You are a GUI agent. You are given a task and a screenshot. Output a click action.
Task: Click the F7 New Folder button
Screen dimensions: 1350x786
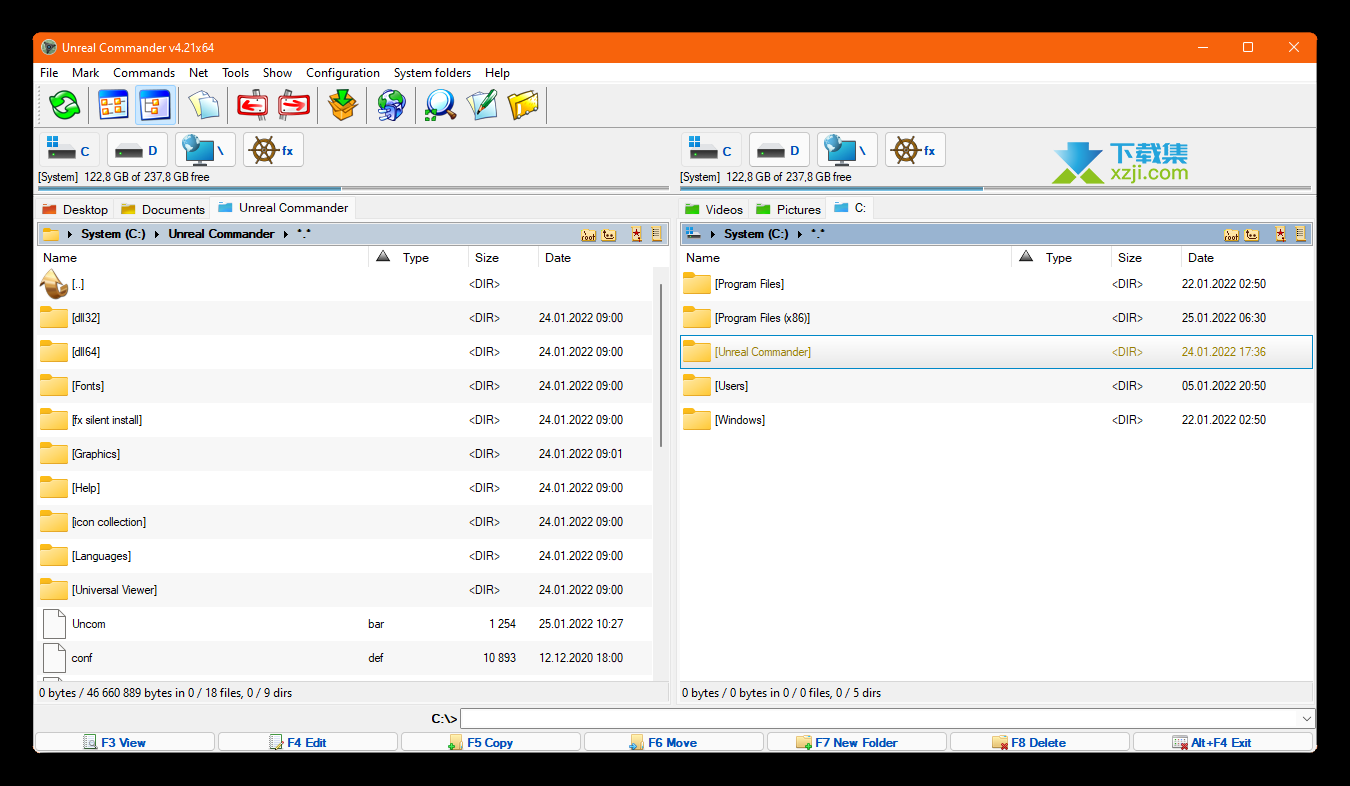click(x=856, y=742)
